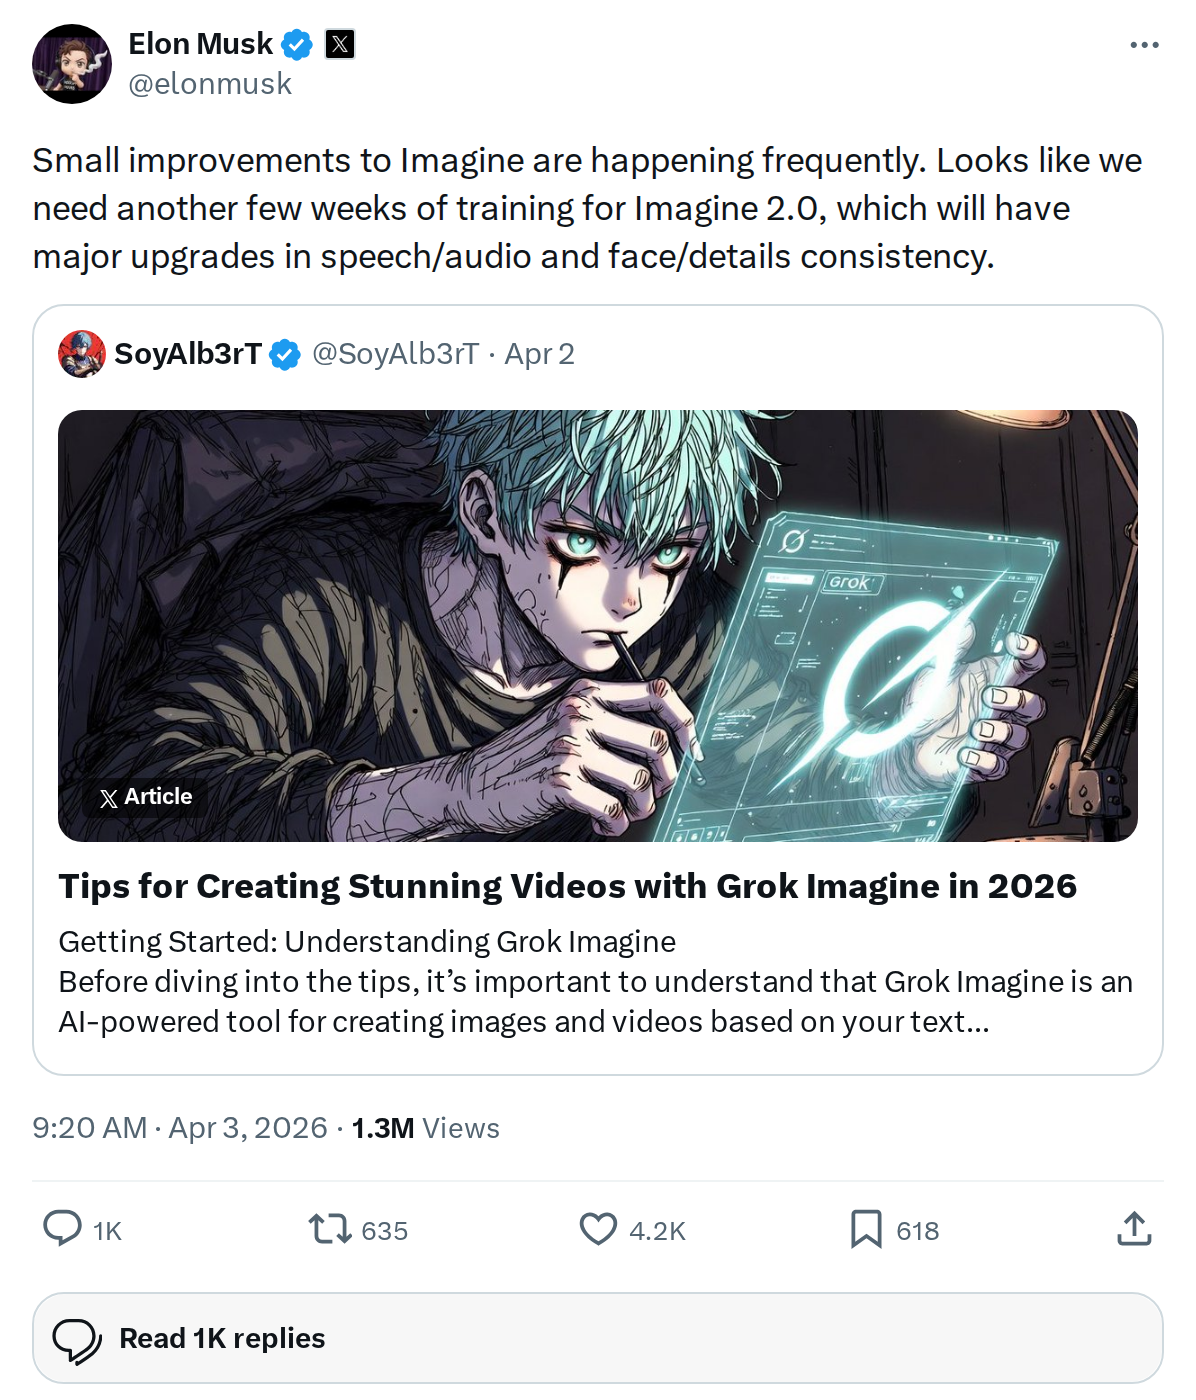Click the repost arrows icon

point(330,1228)
